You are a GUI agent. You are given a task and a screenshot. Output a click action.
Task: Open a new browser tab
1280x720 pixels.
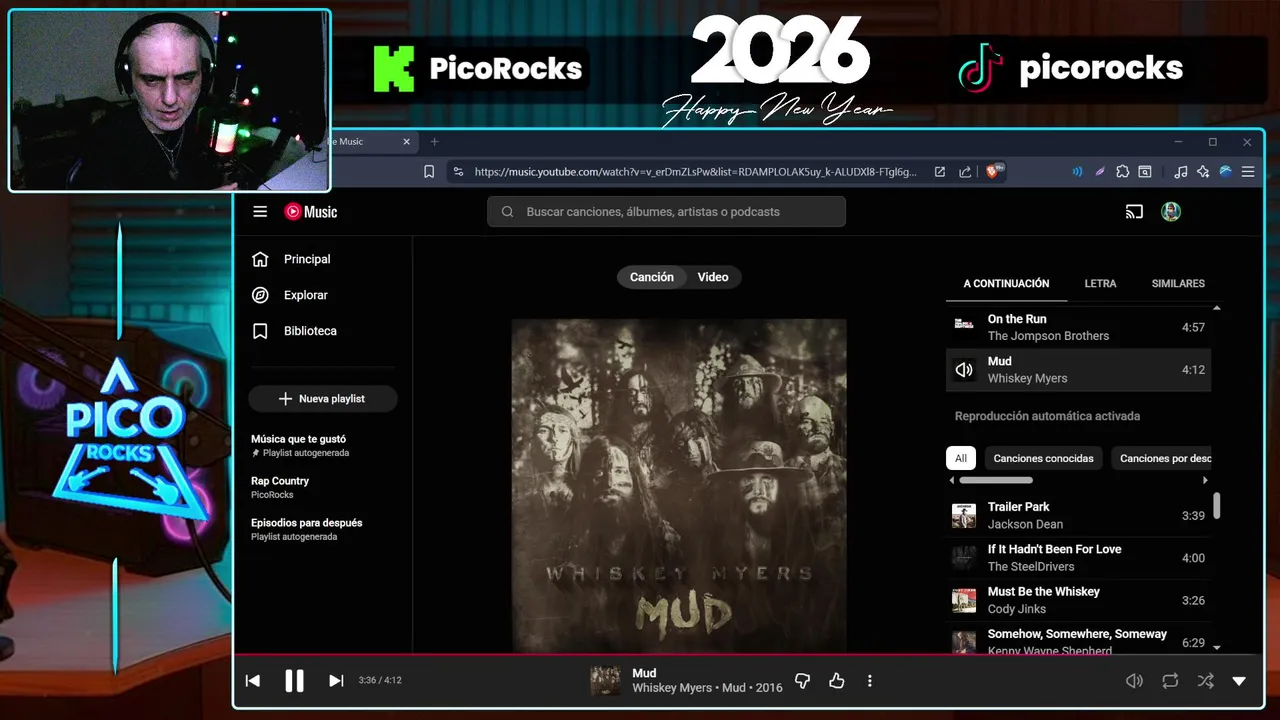click(x=434, y=142)
